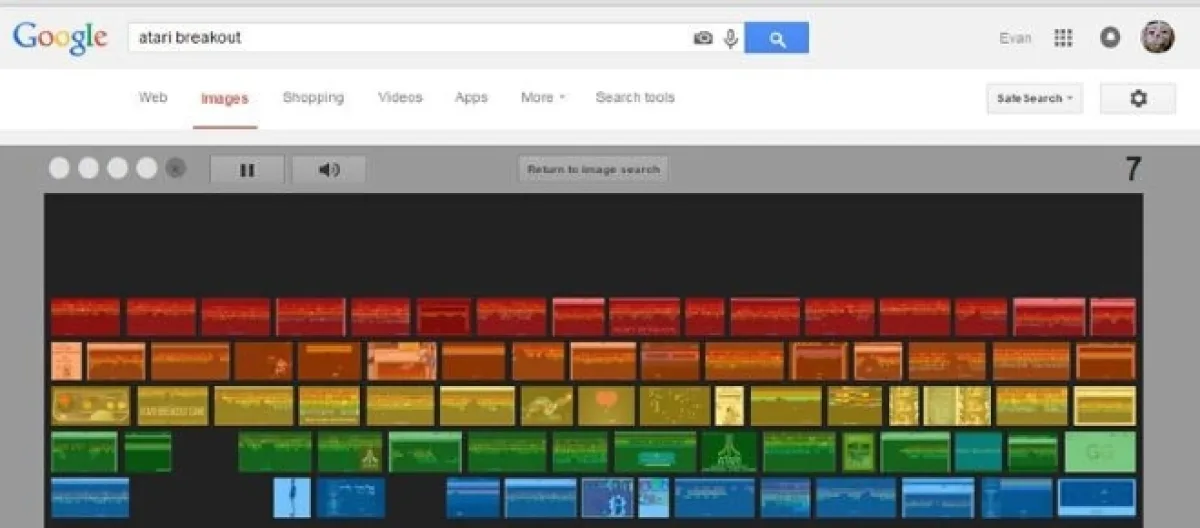Switch to the Shopping tab
Screen dimensions: 1200x528
313,97
